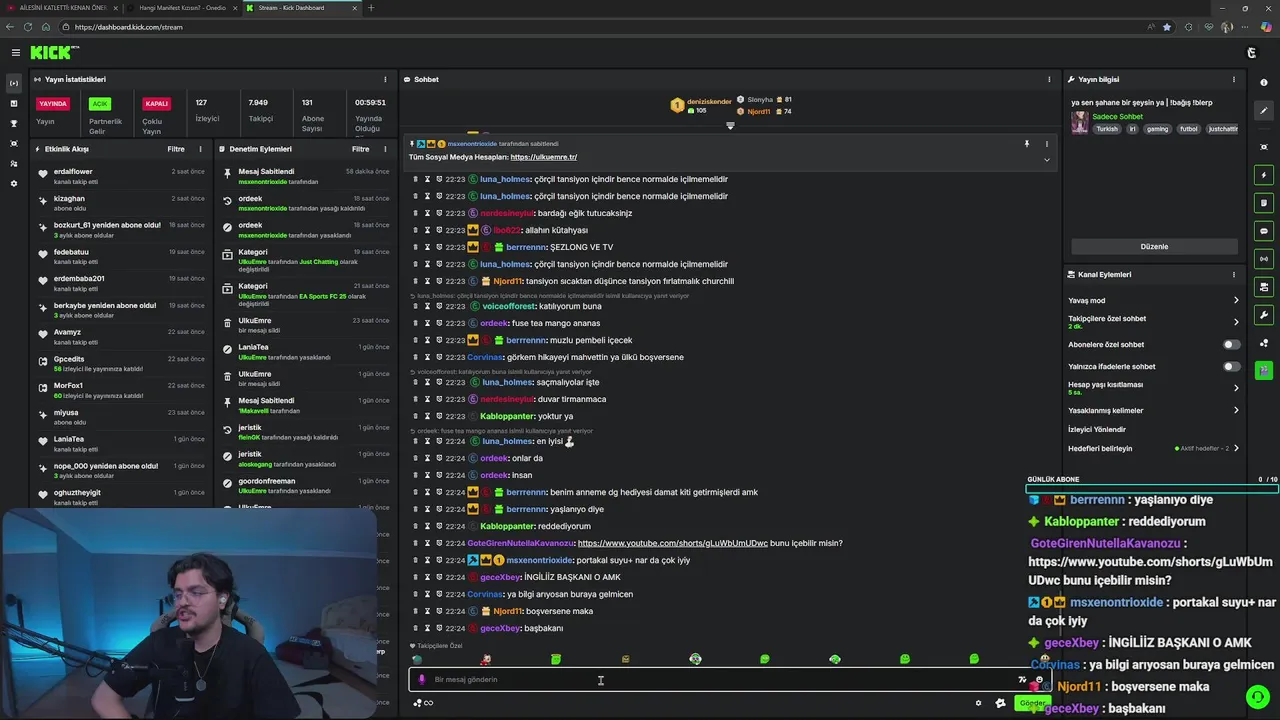Click the KAPALI Çoklu Yayın badge
The width and height of the screenshot is (1280, 720).
pos(156,103)
